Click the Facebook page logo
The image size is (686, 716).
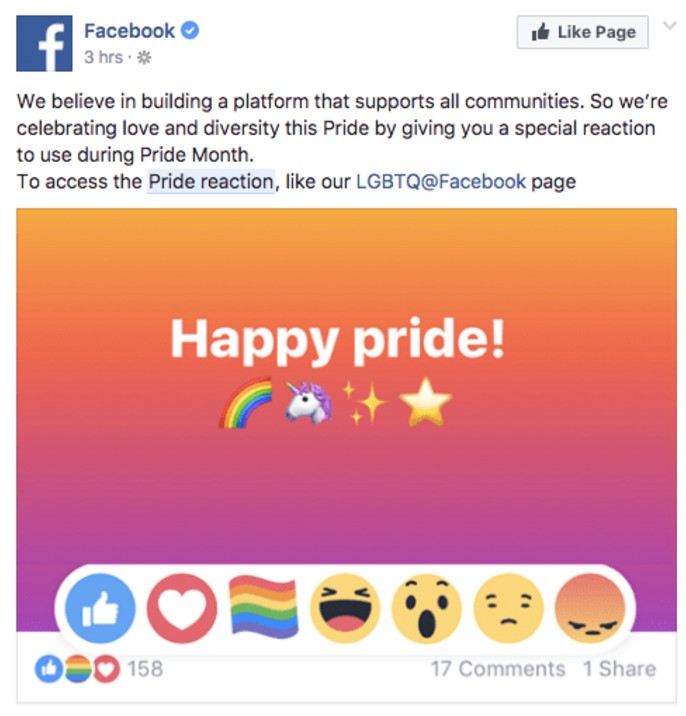tap(45, 43)
